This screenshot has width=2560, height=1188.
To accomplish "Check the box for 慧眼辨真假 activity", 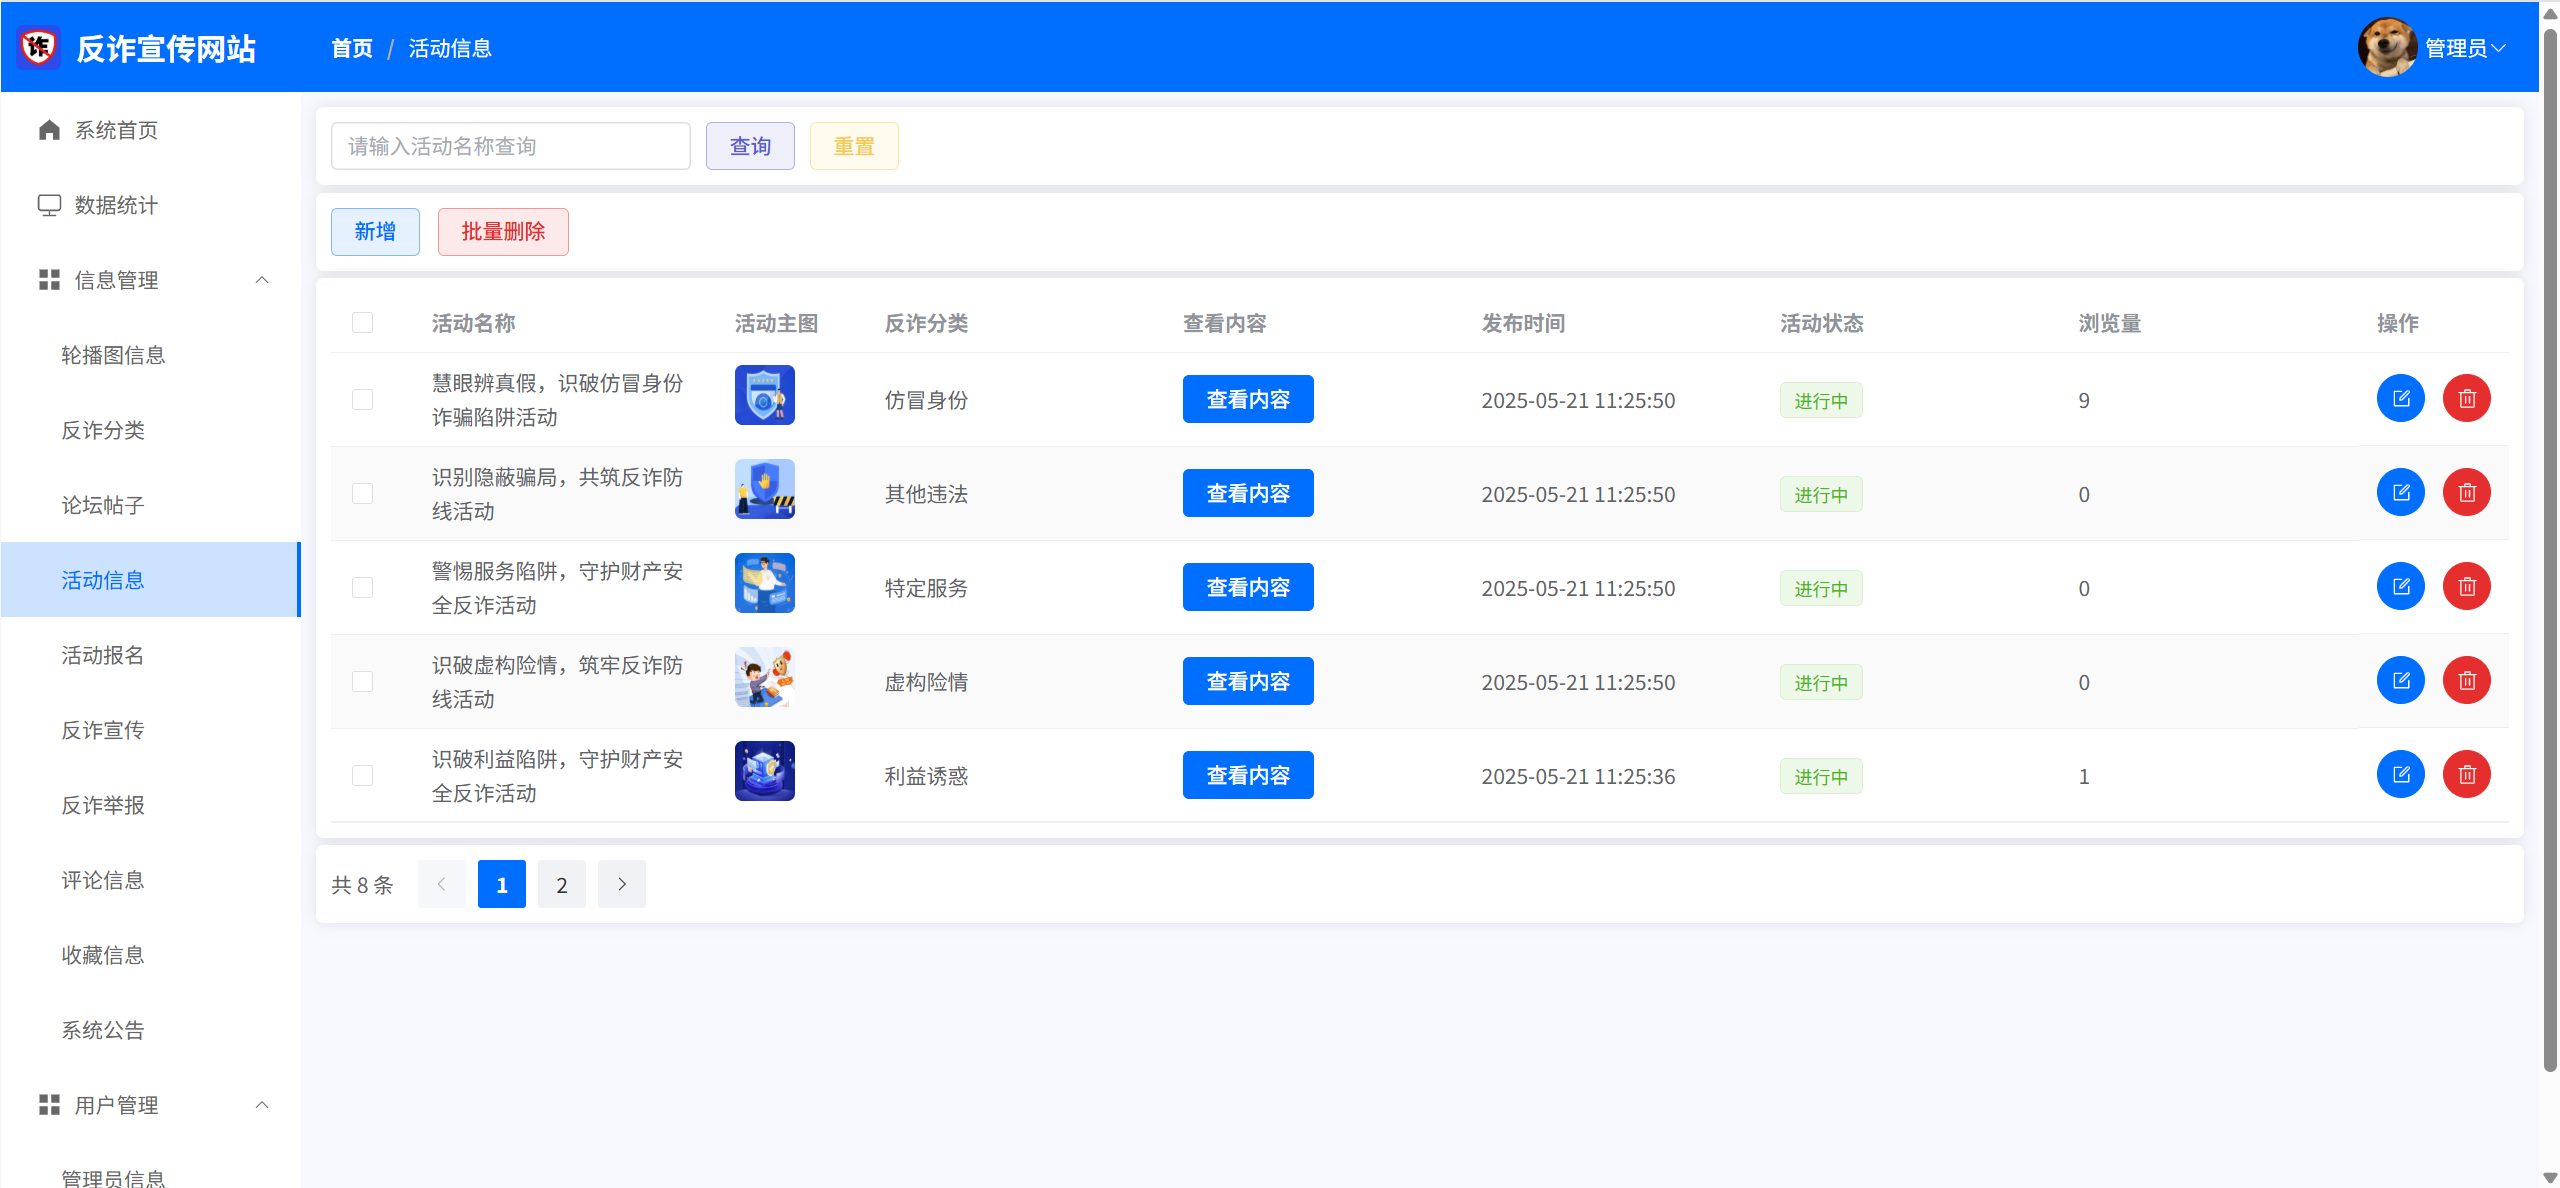I will [x=362, y=400].
